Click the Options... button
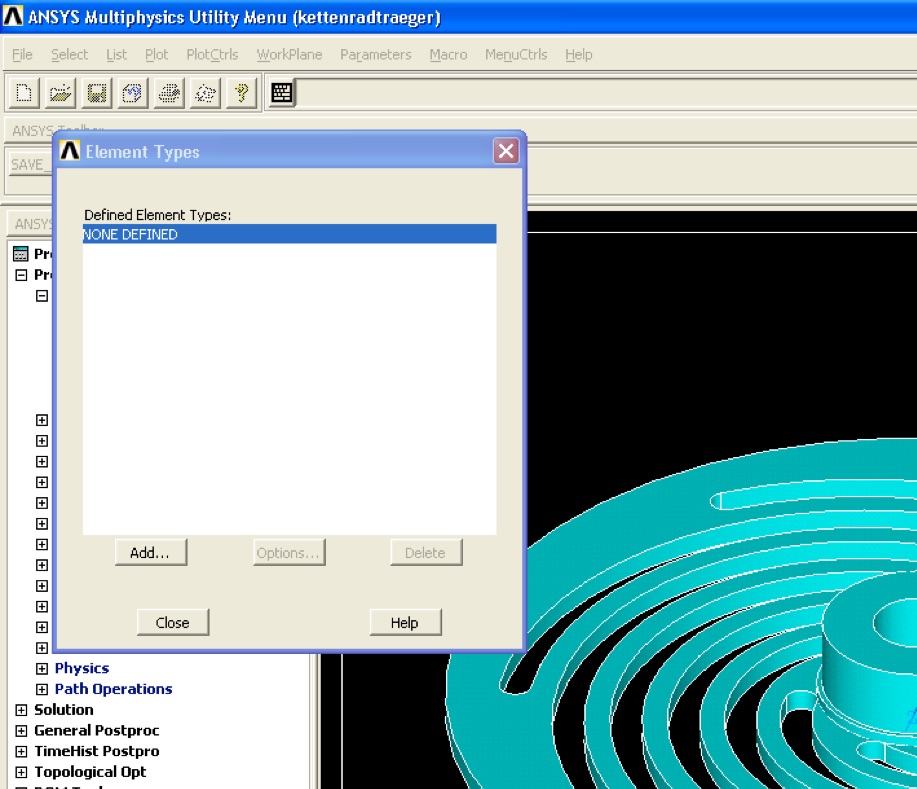Screen dimensions: 917x789 [289, 553]
